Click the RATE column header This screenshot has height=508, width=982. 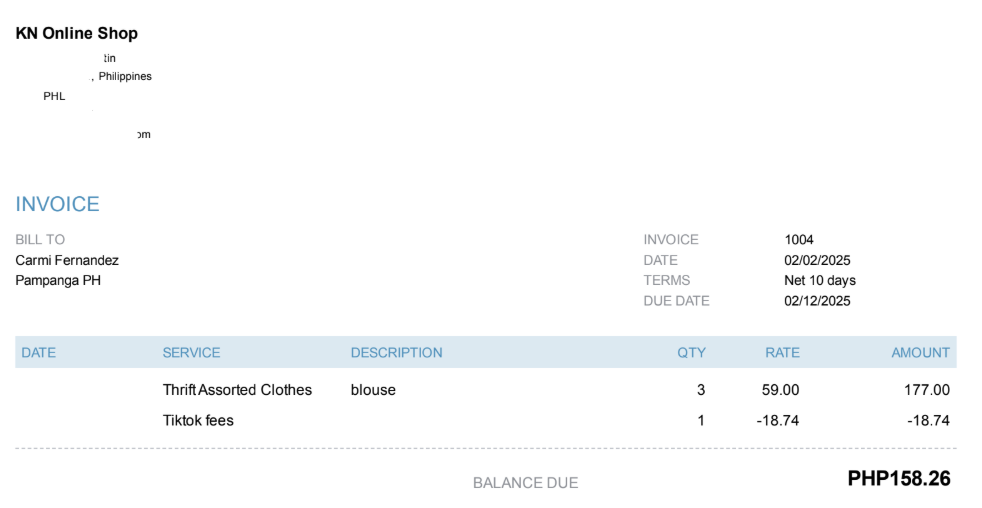click(x=782, y=353)
